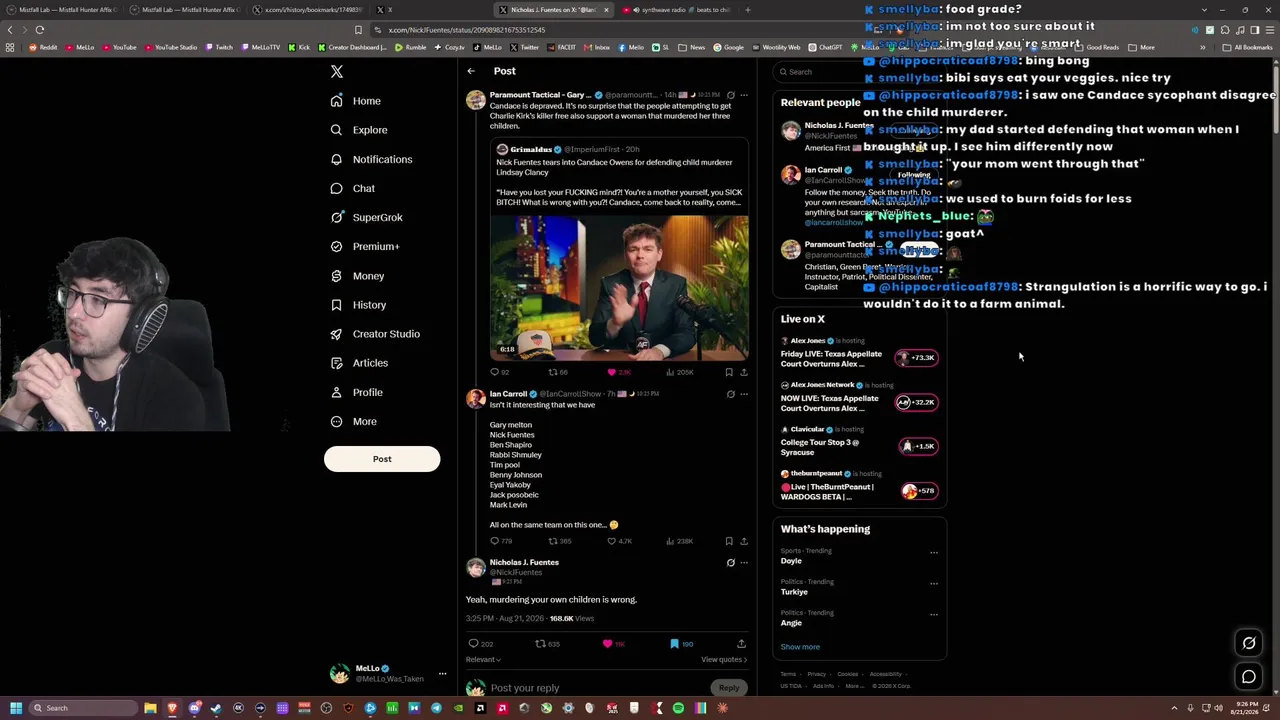Click the Post your reply field
The width and height of the screenshot is (1280, 720).
598,688
